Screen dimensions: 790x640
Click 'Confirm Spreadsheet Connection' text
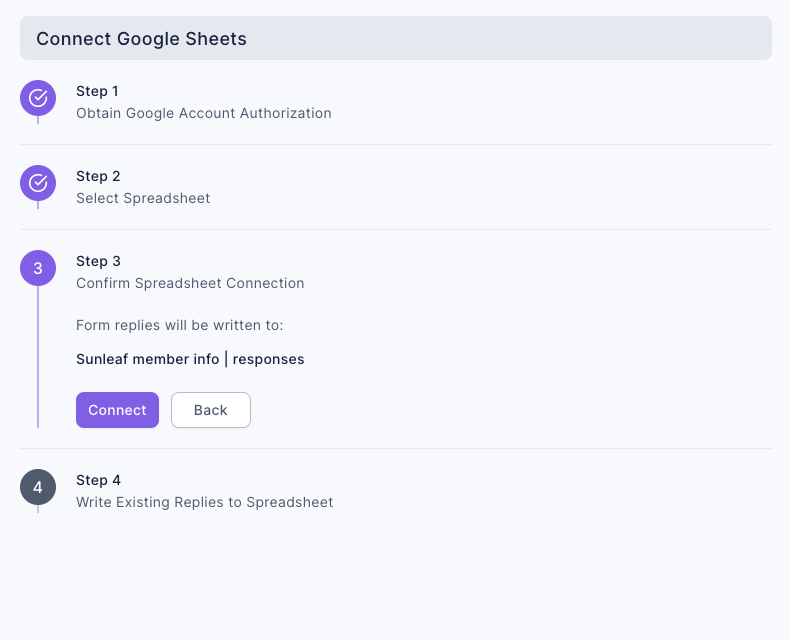[x=190, y=283]
